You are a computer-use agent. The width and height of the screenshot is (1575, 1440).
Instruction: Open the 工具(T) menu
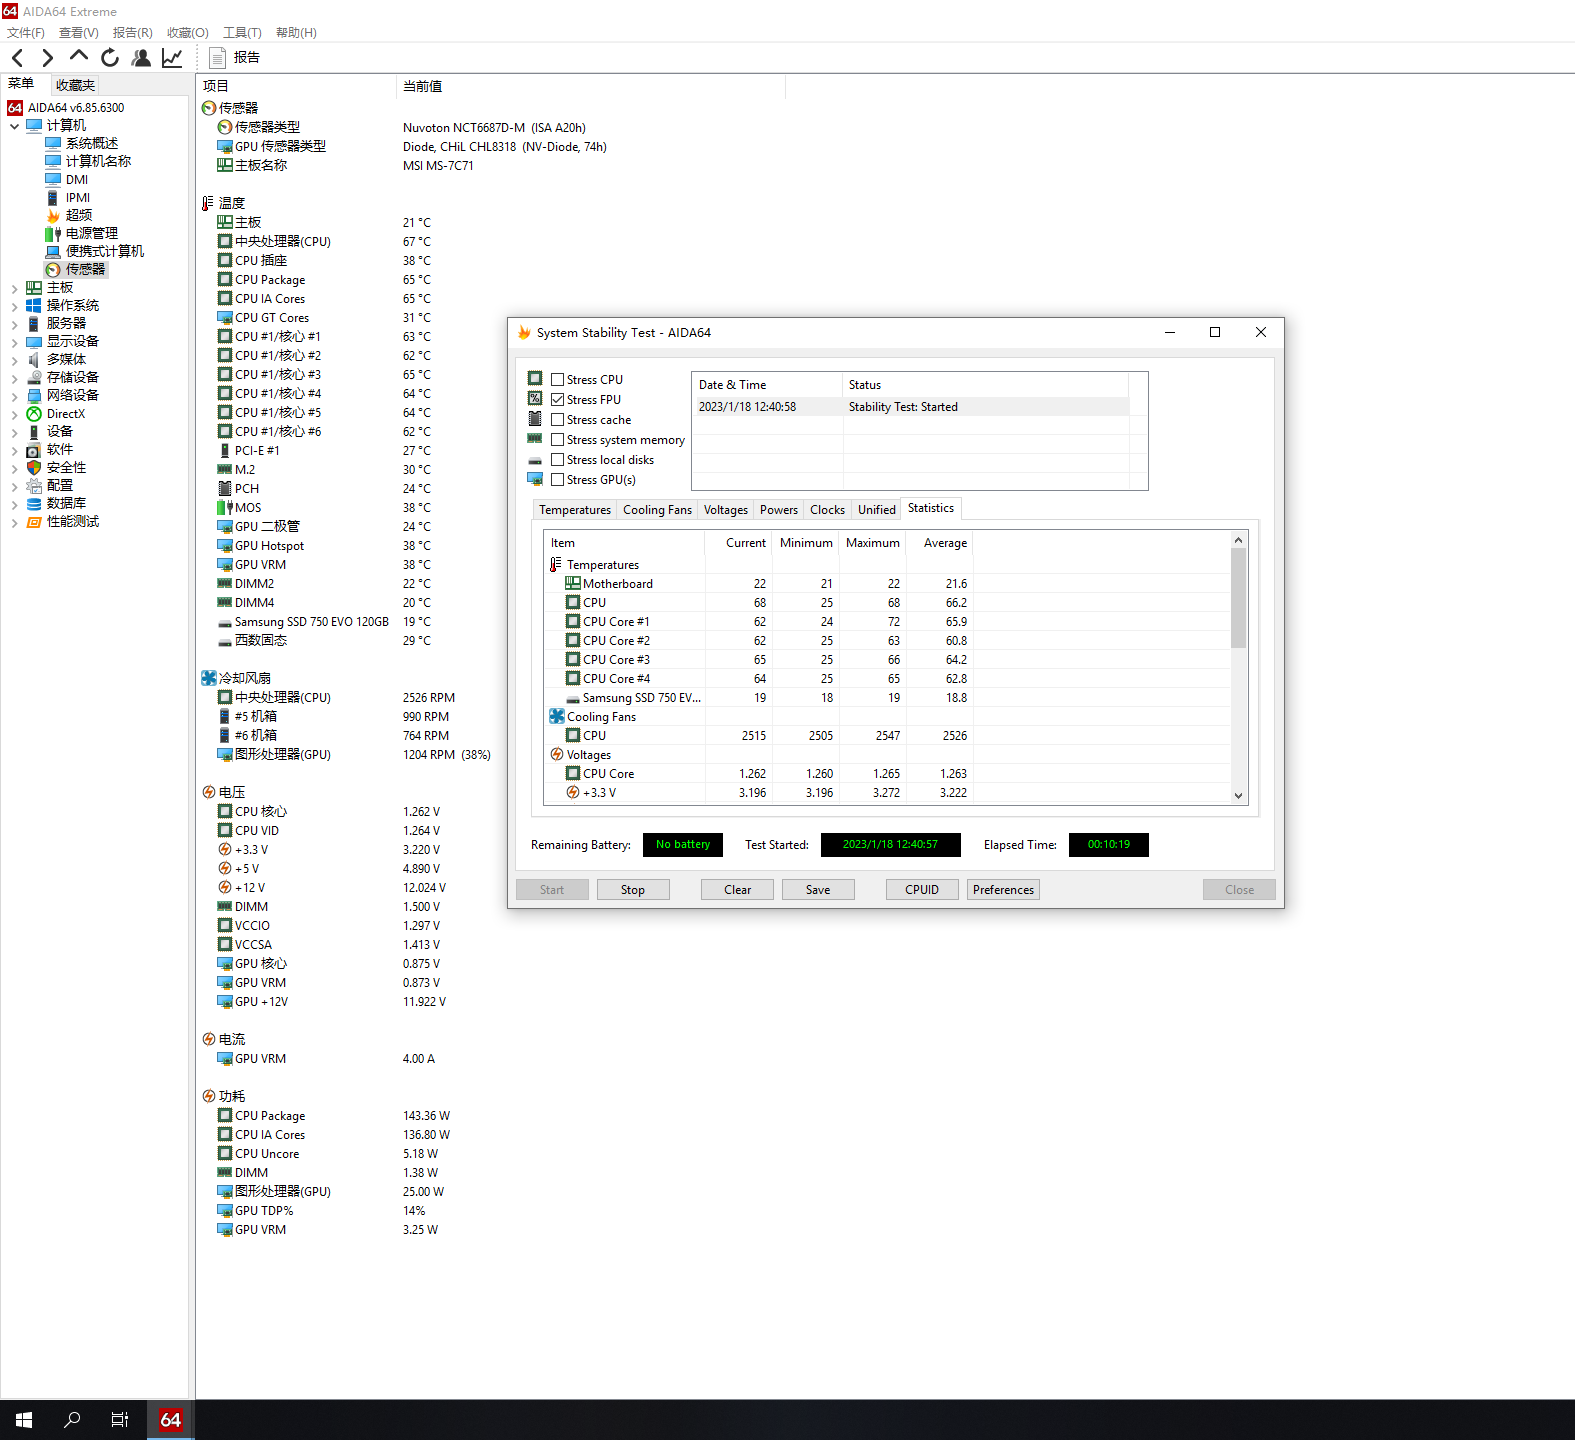pos(242,33)
